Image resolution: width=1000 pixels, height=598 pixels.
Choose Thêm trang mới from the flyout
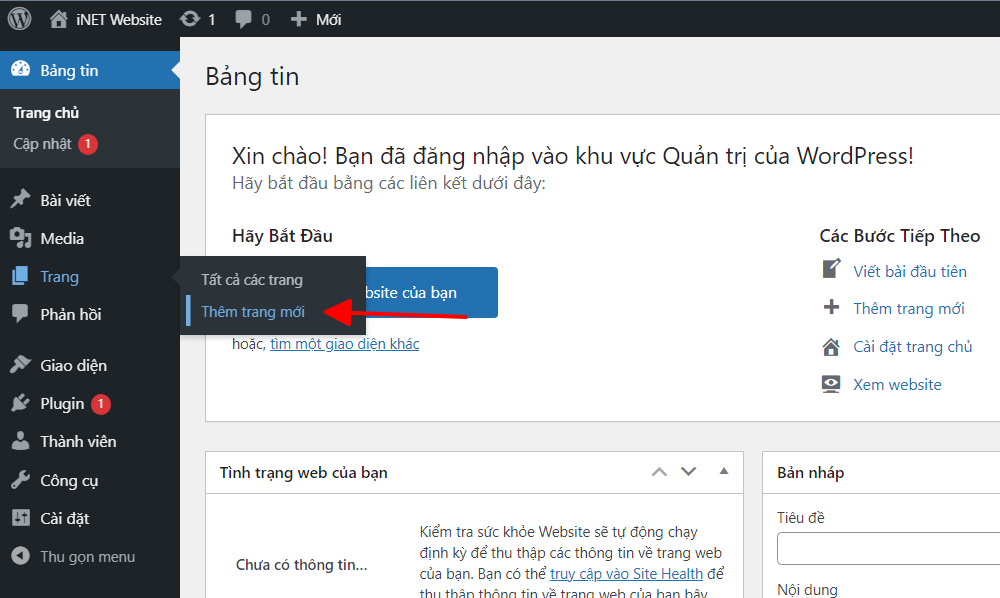pyautogui.click(x=253, y=312)
